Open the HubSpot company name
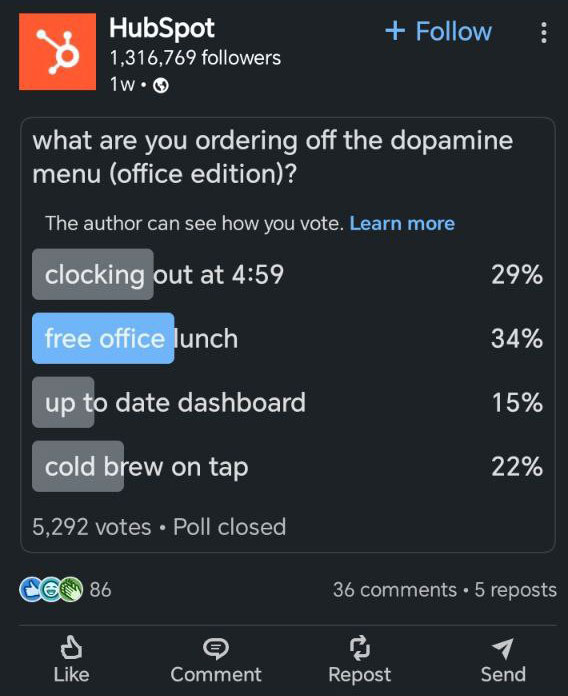 162,28
